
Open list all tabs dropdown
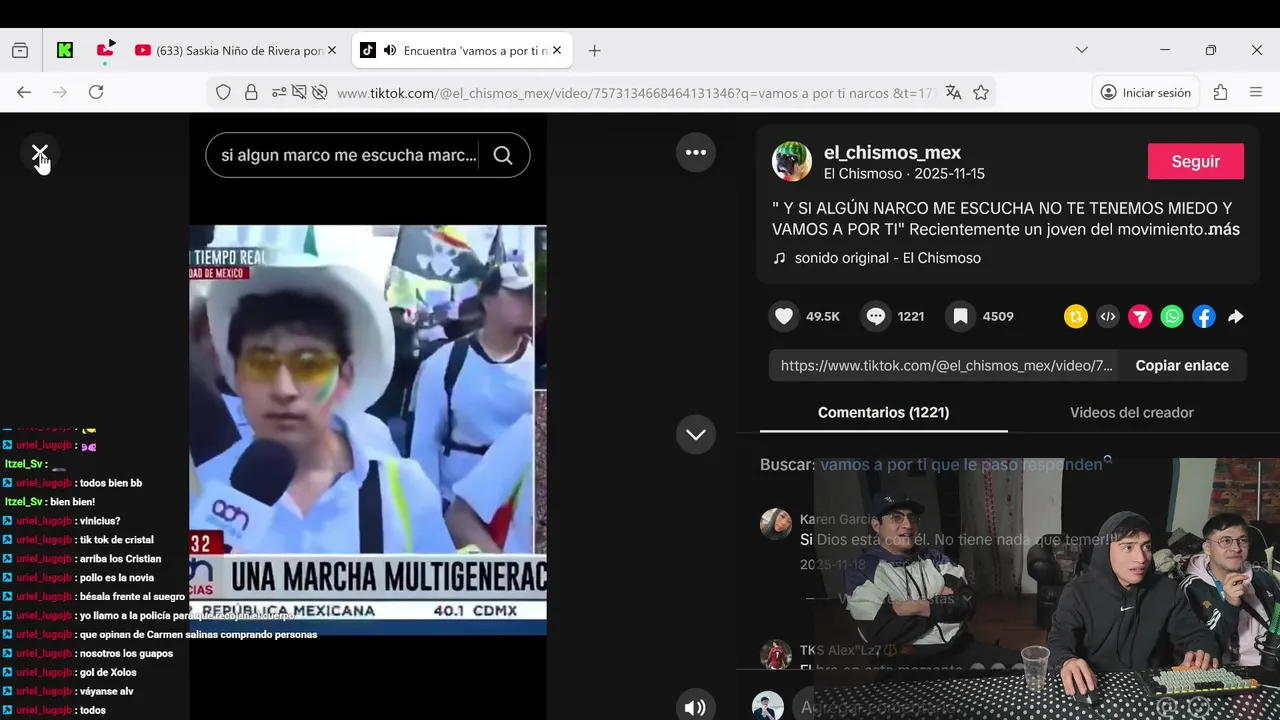[x=1081, y=50]
